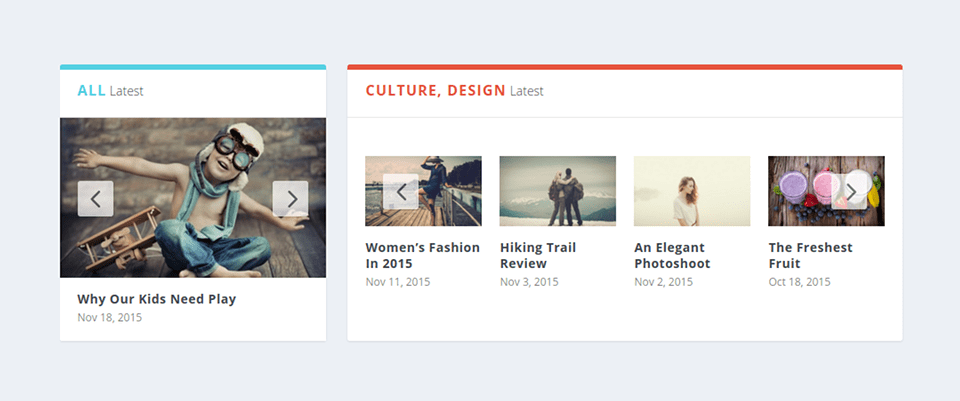Click previous arrow in Culture, Design carousel
960x401 pixels.
401,191
